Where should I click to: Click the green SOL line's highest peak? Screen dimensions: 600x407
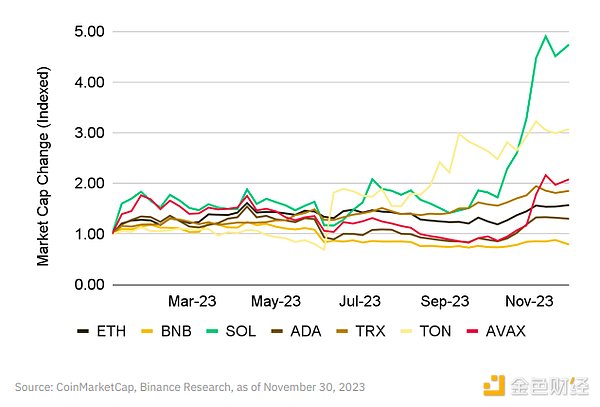[x=546, y=36]
